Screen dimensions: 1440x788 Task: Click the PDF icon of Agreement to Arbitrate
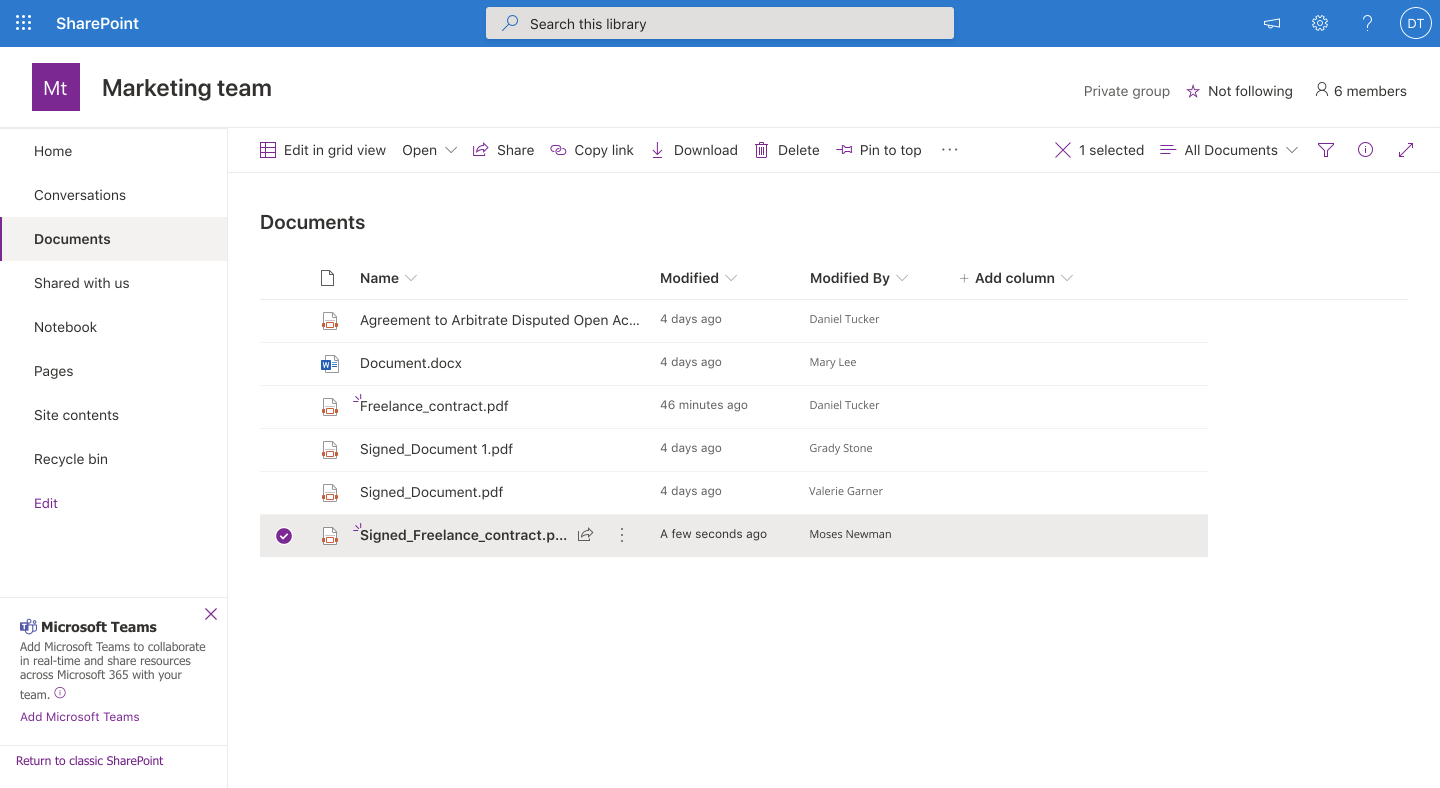point(329,320)
